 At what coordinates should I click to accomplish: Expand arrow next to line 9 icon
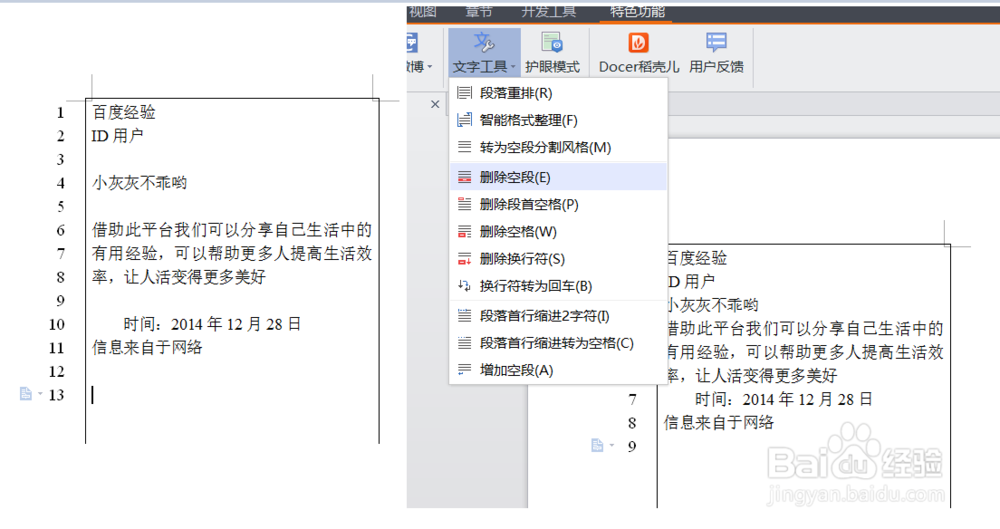612,445
